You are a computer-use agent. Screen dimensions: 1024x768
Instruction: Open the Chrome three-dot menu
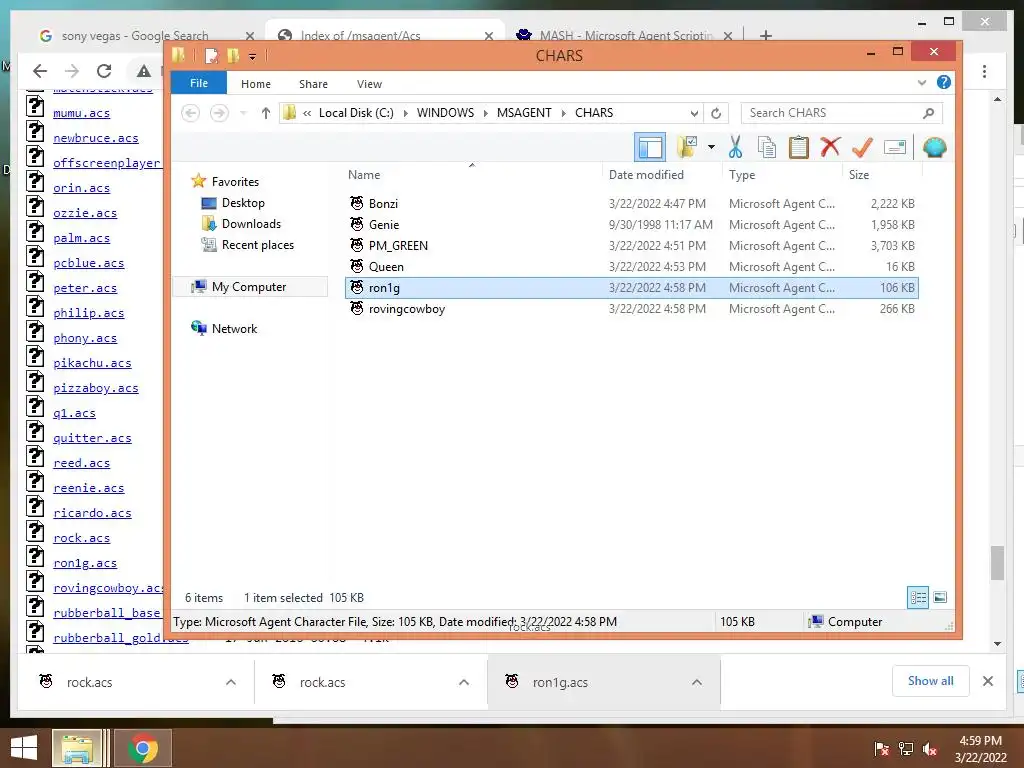click(984, 72)
